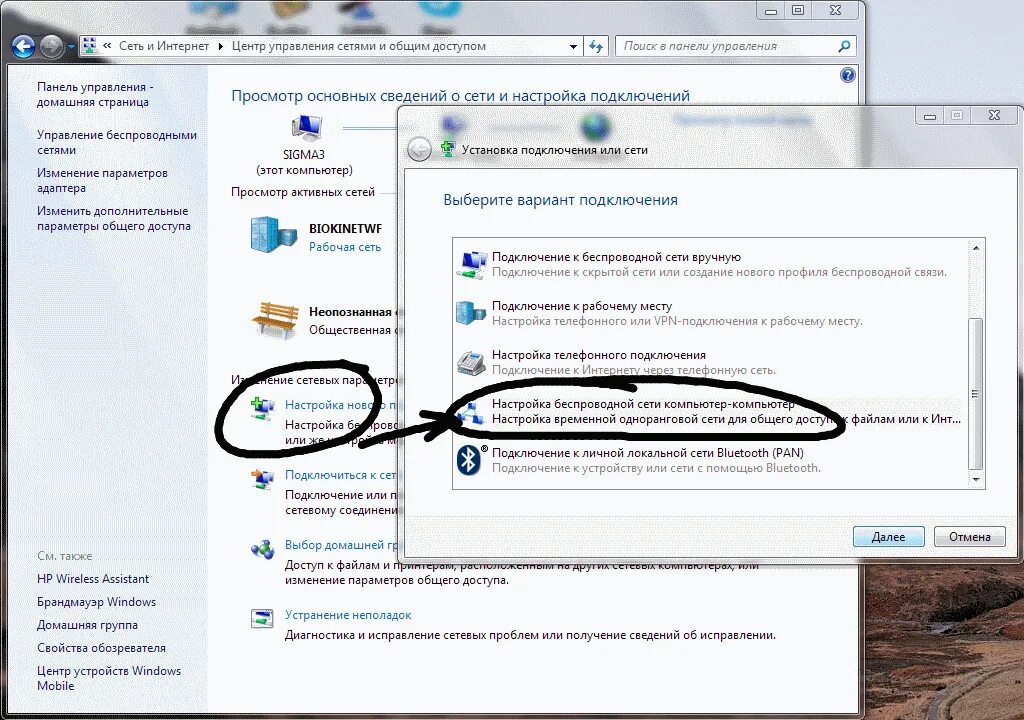Click the Подключиться к сети link
The image size is (1024, 720).
(x=340, y=475)
